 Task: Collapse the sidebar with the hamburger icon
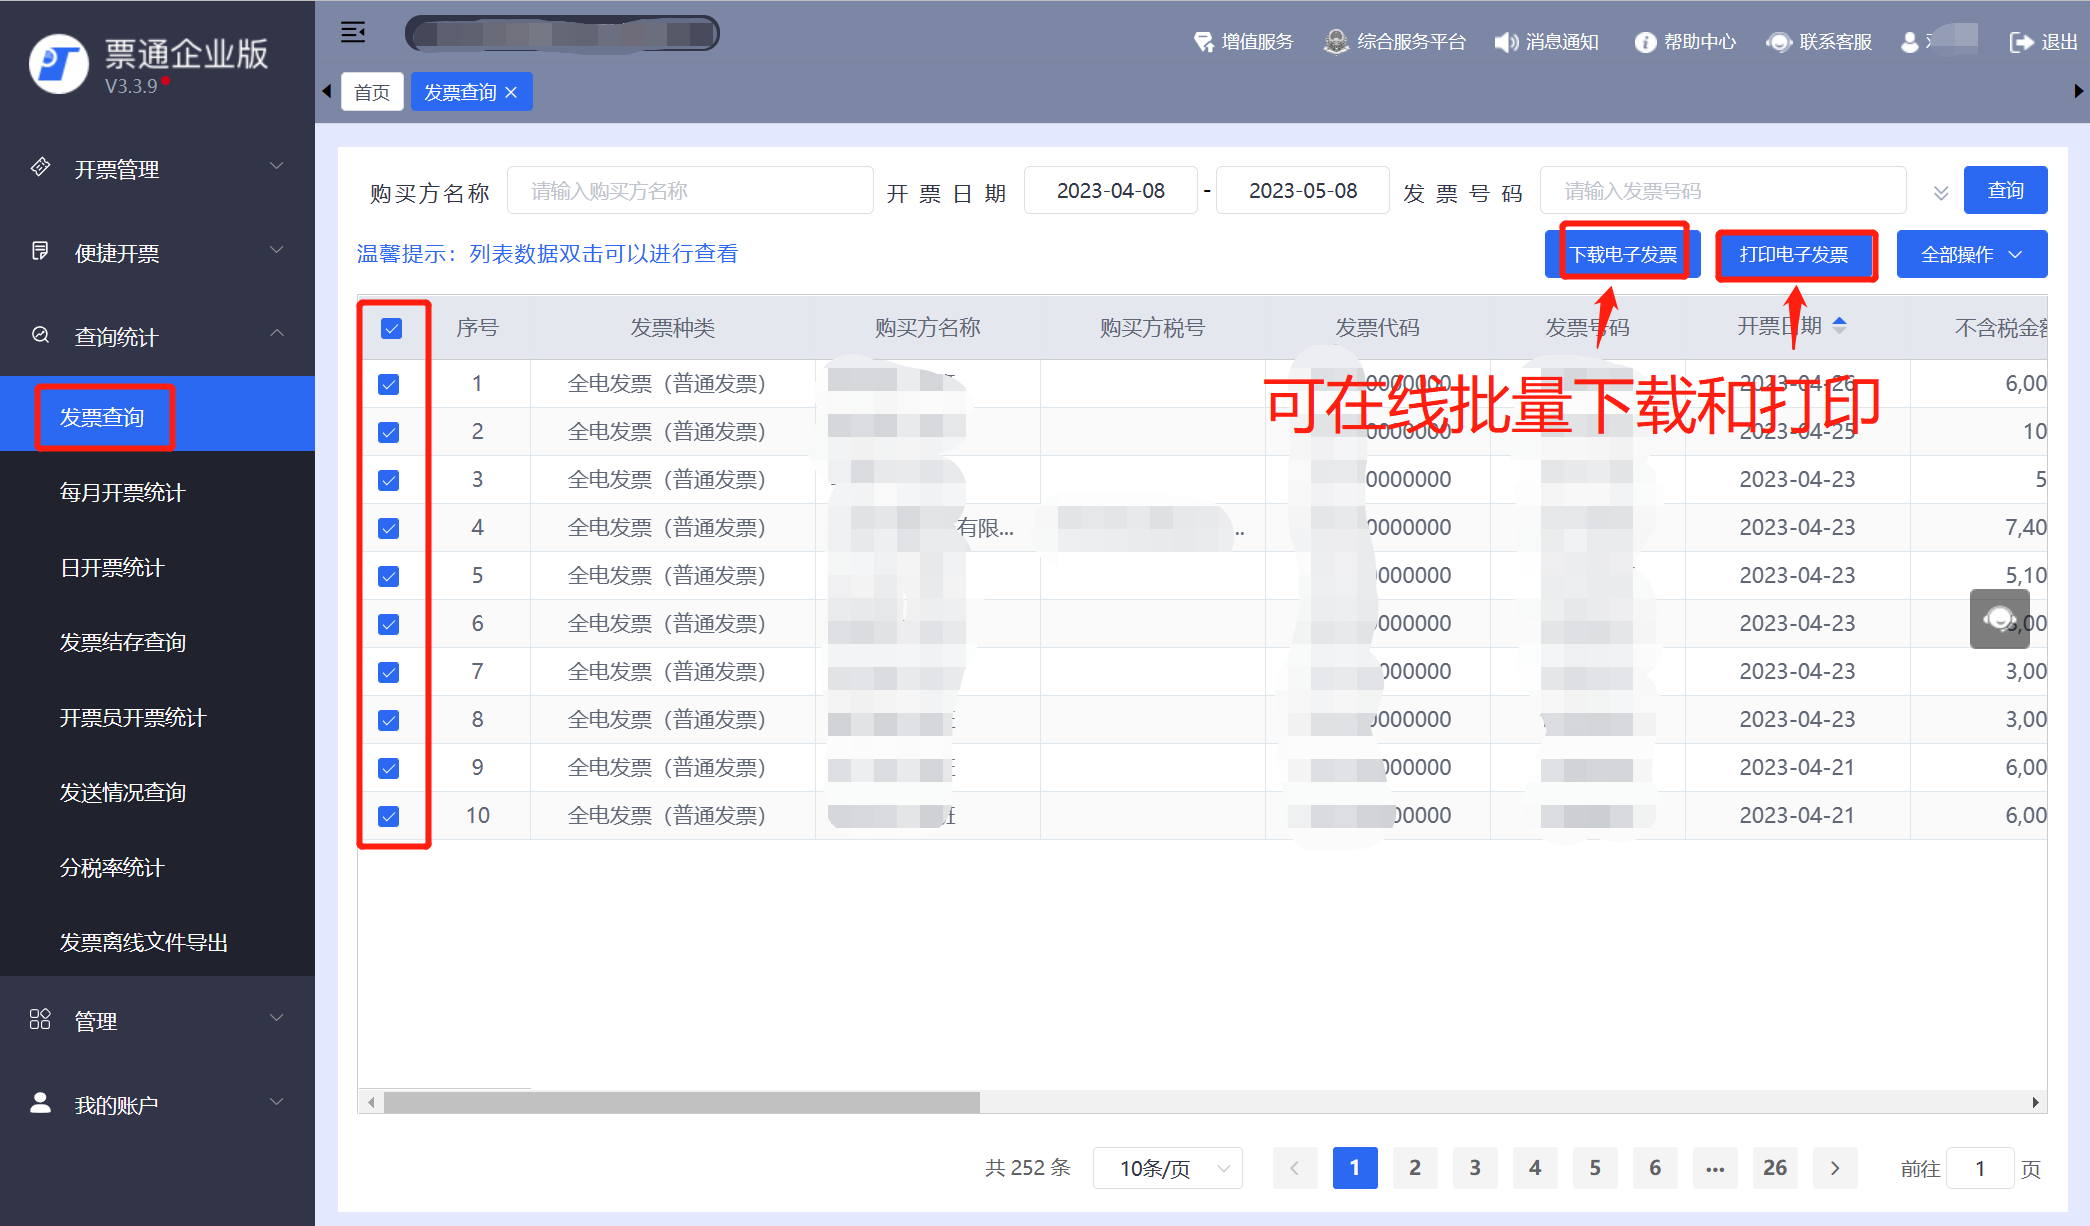point(353,33)
